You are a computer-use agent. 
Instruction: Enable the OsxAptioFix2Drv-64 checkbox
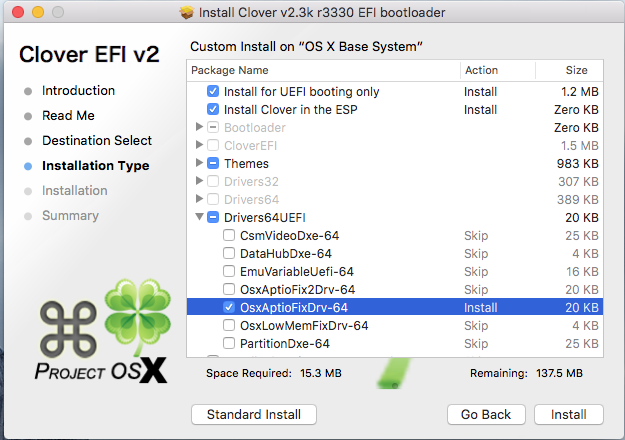[x=229, y=289]
